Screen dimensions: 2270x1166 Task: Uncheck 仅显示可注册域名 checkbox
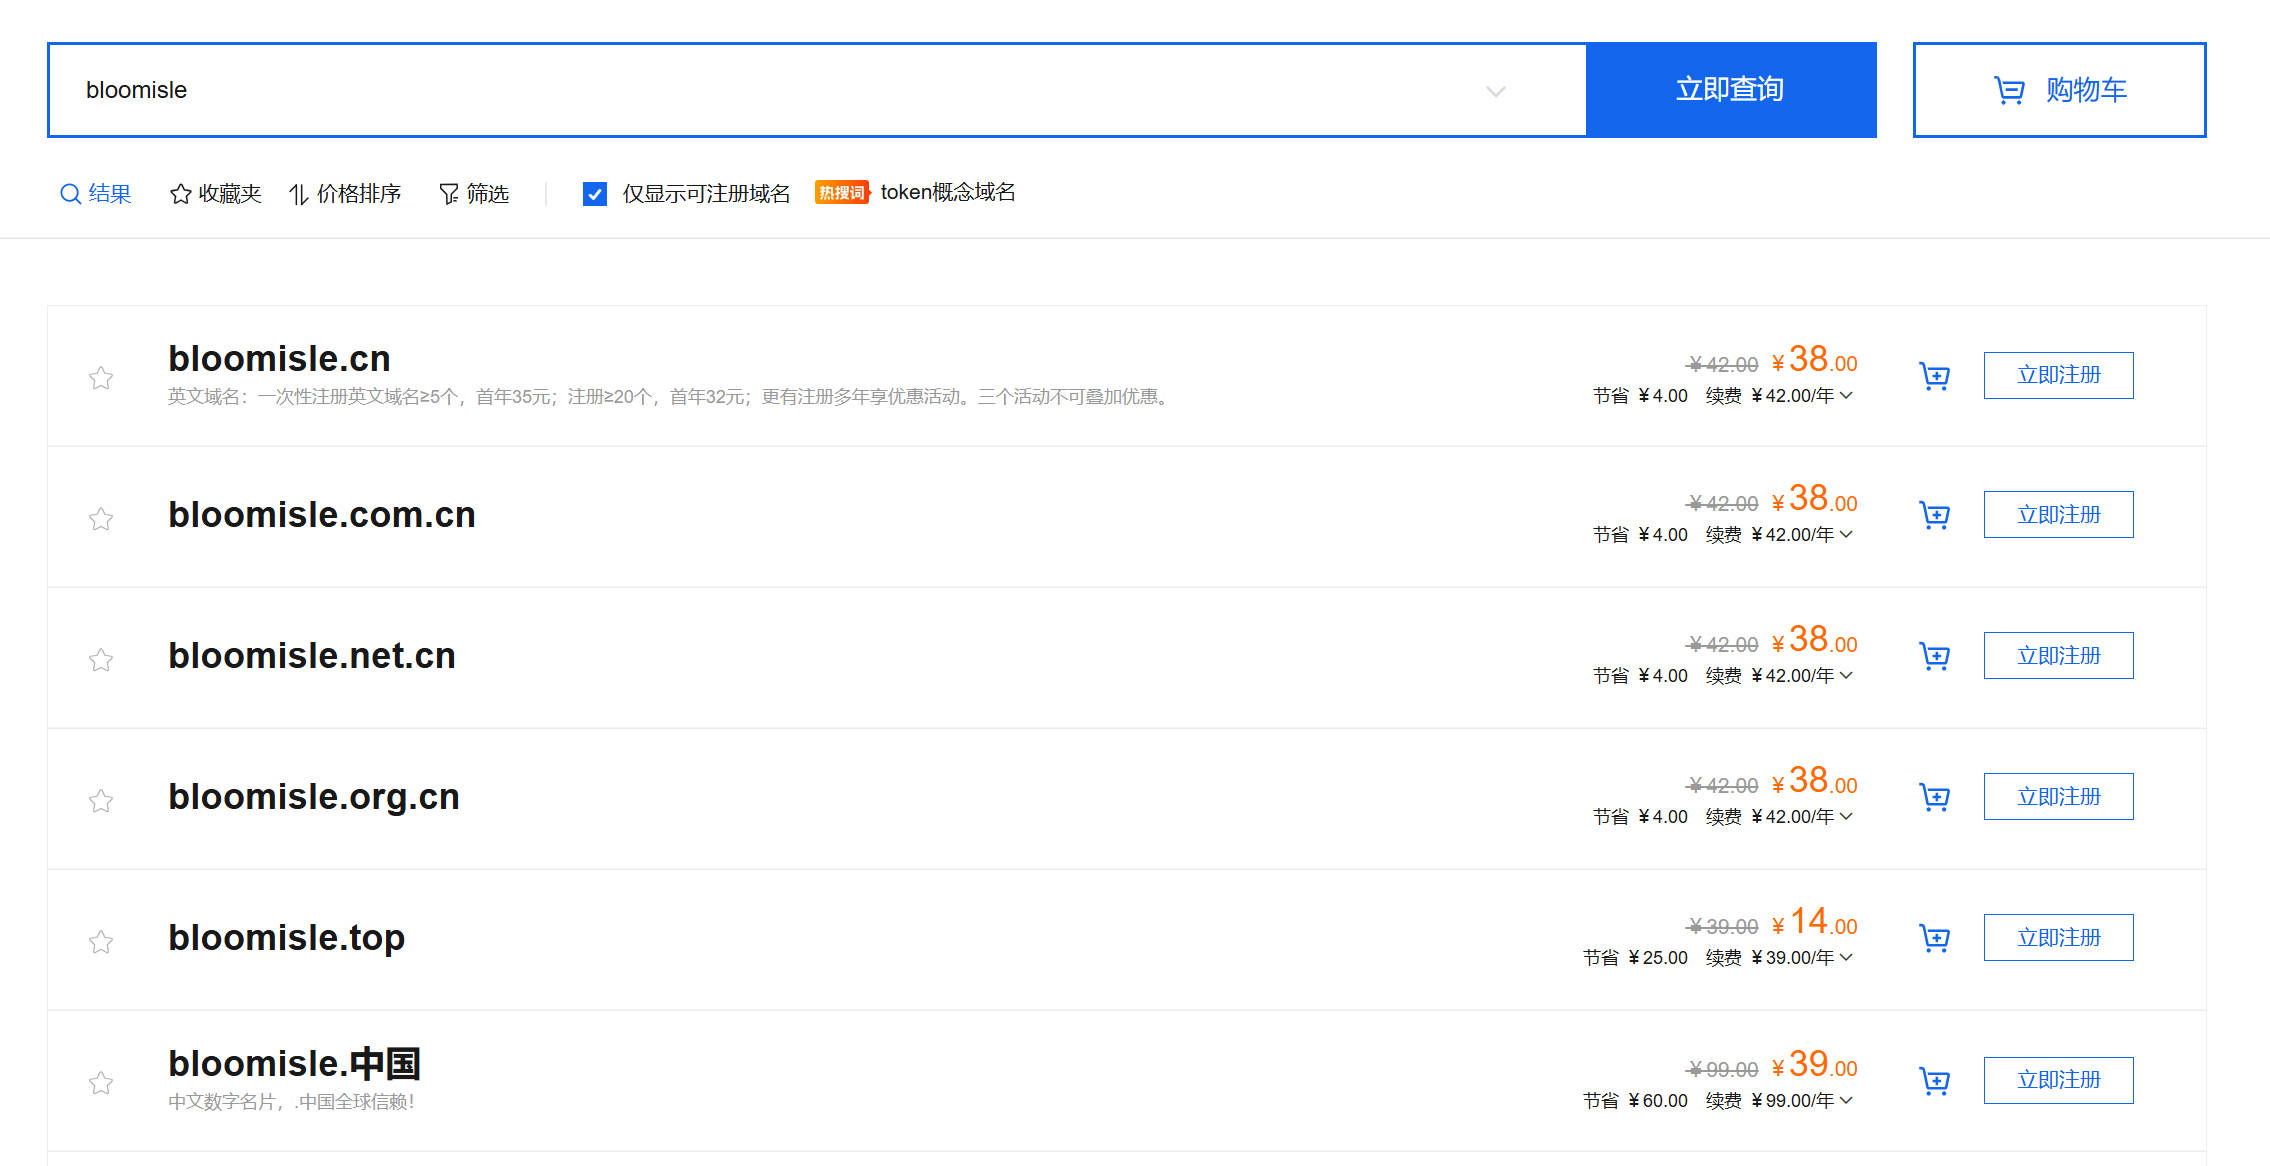(x=595, y=194)
